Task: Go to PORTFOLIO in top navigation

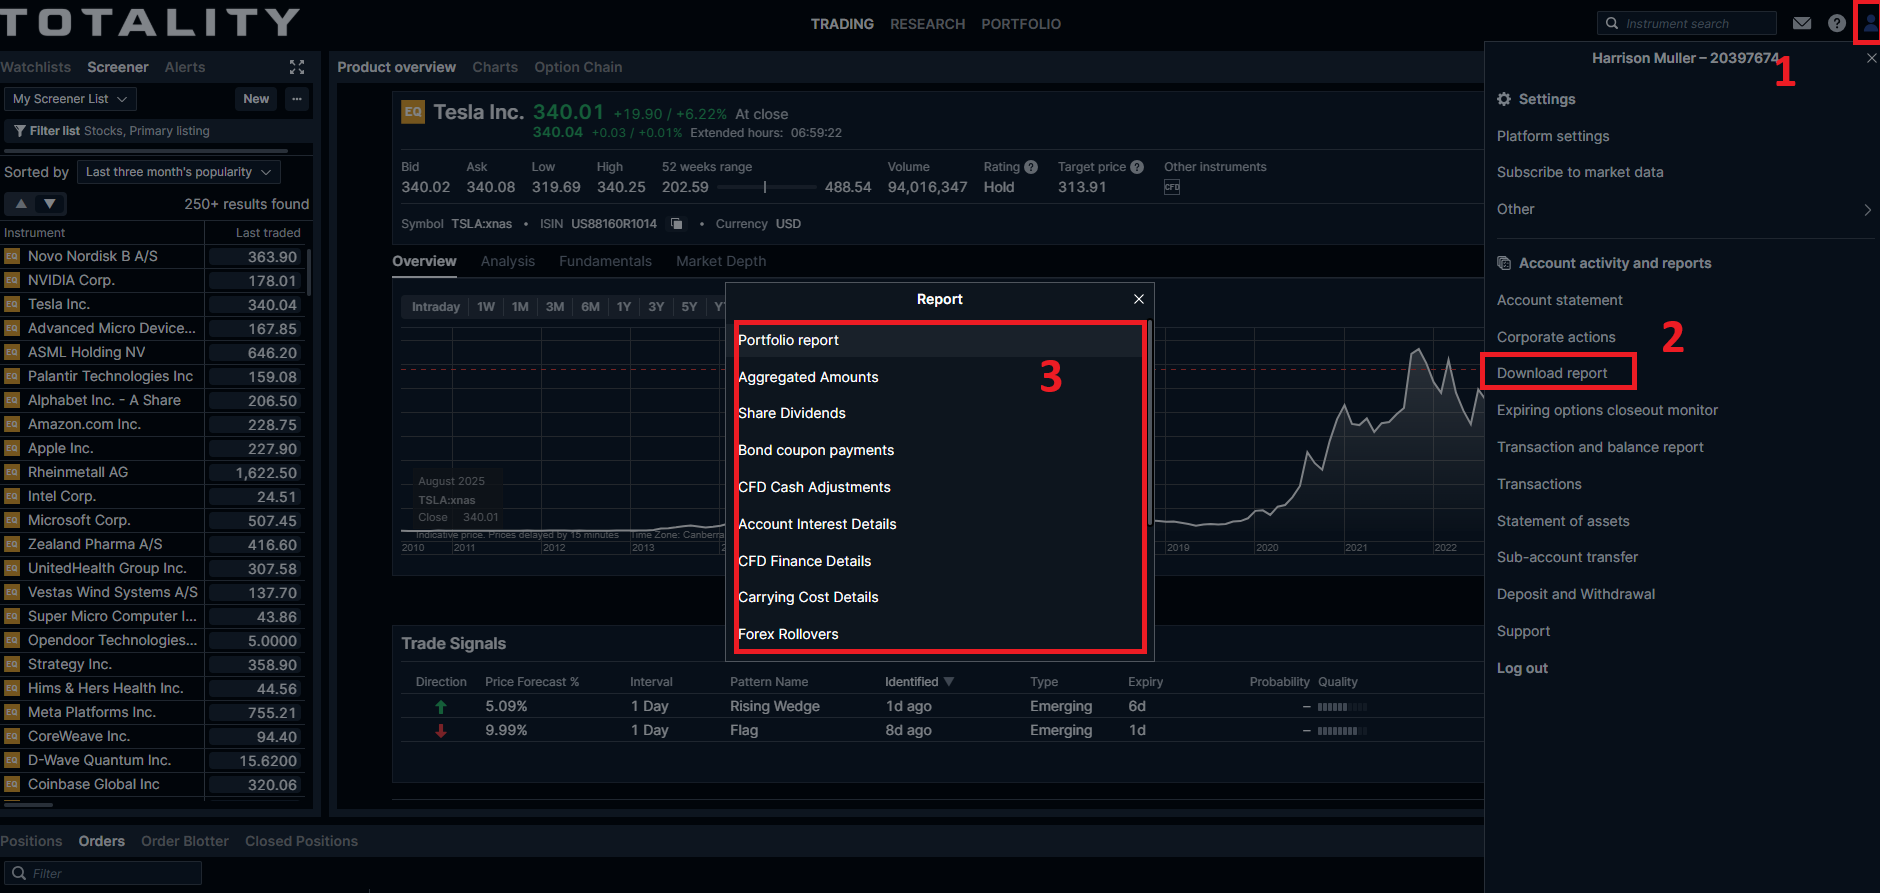Action: 1021,24
